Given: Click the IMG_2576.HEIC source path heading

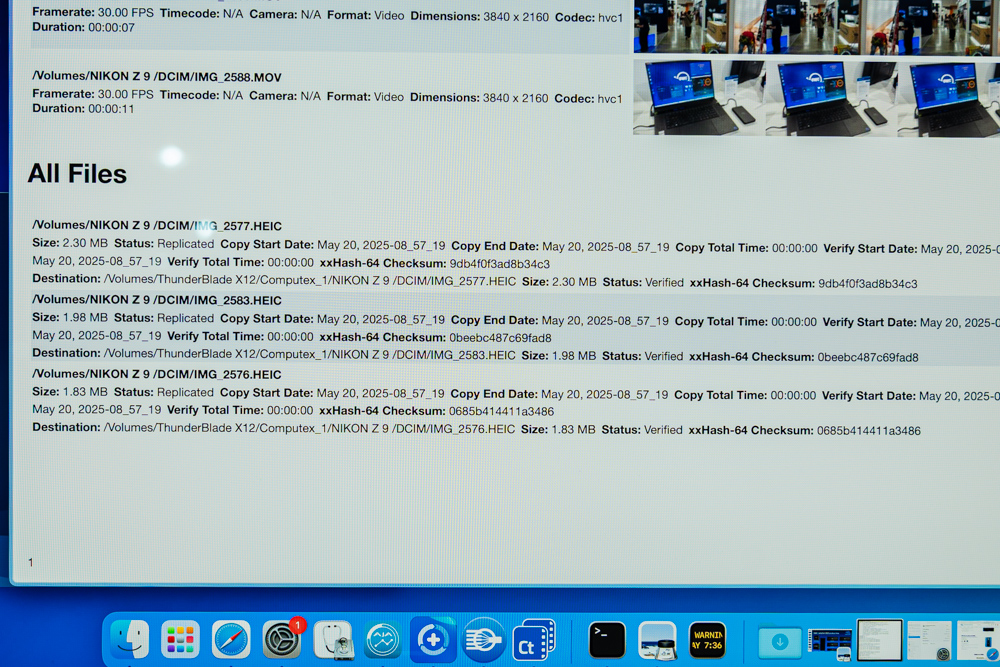Looking at the screenshot, I should coord(157,374).
